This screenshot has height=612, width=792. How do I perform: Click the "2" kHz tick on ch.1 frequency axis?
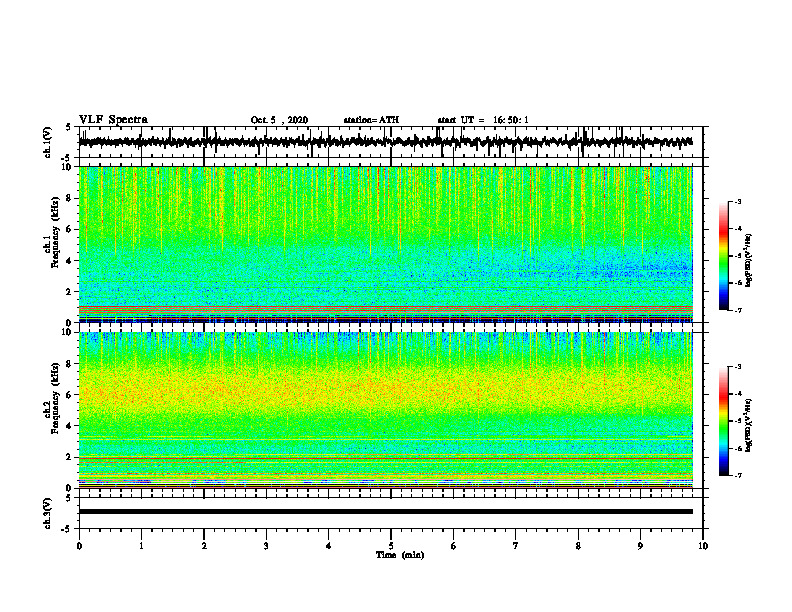pos(70,292)
